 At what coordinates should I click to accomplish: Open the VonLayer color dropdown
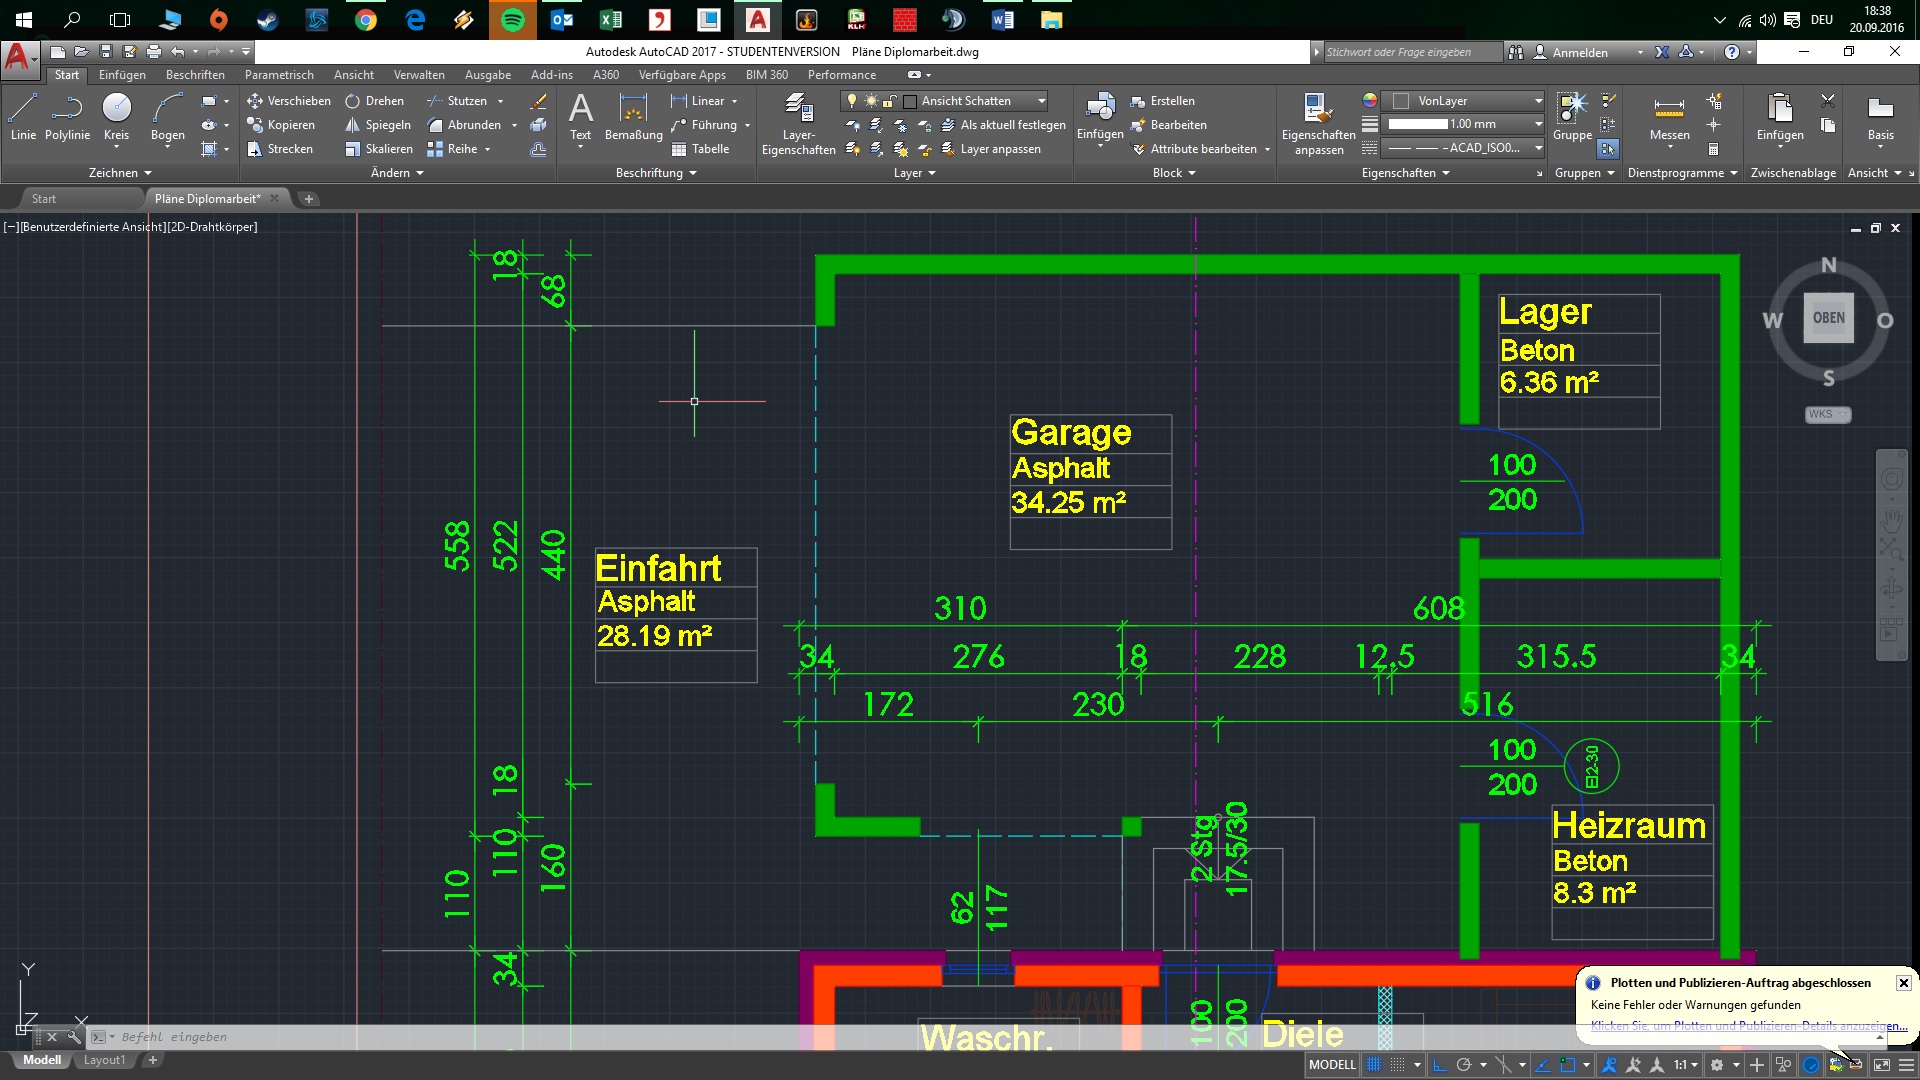(1464, 101)
